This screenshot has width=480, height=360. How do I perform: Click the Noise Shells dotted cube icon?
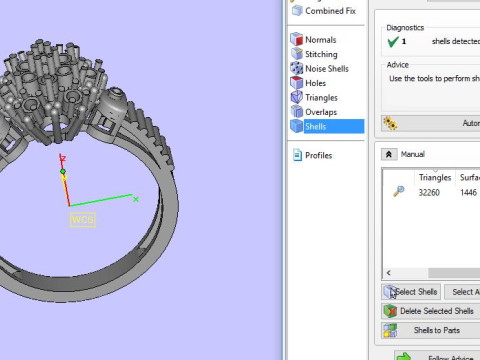(296, 68)
